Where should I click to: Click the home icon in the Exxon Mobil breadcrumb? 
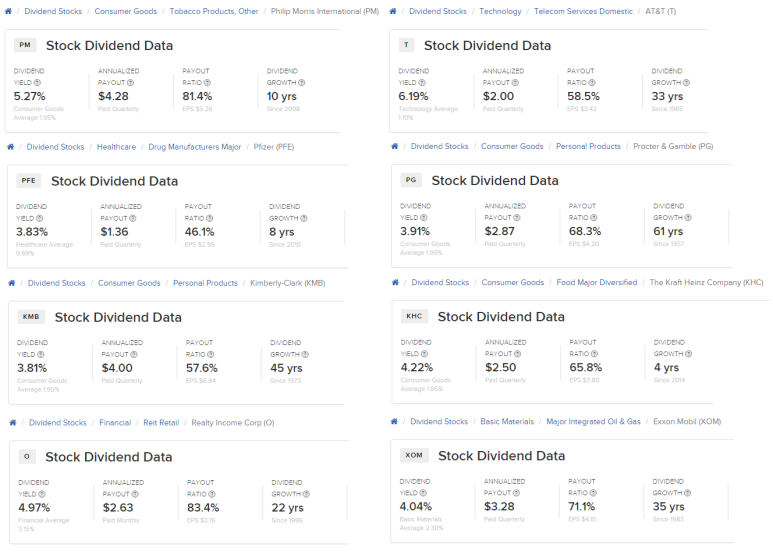(394, 421)
